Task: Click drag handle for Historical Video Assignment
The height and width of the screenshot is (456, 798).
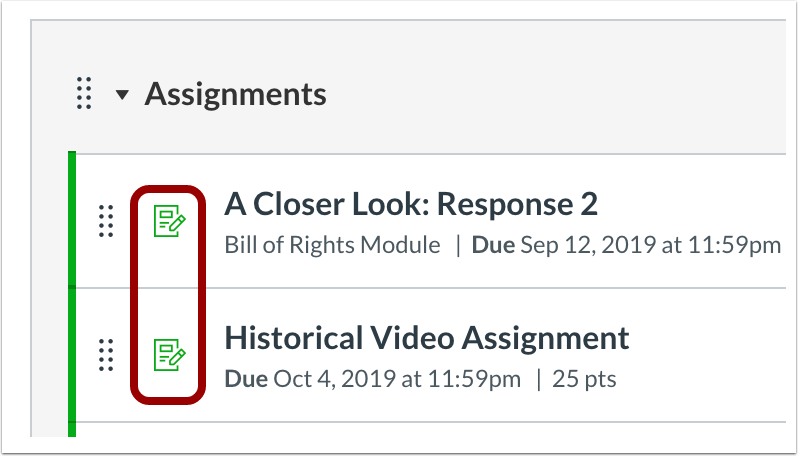Action: [x=106, y=355]
